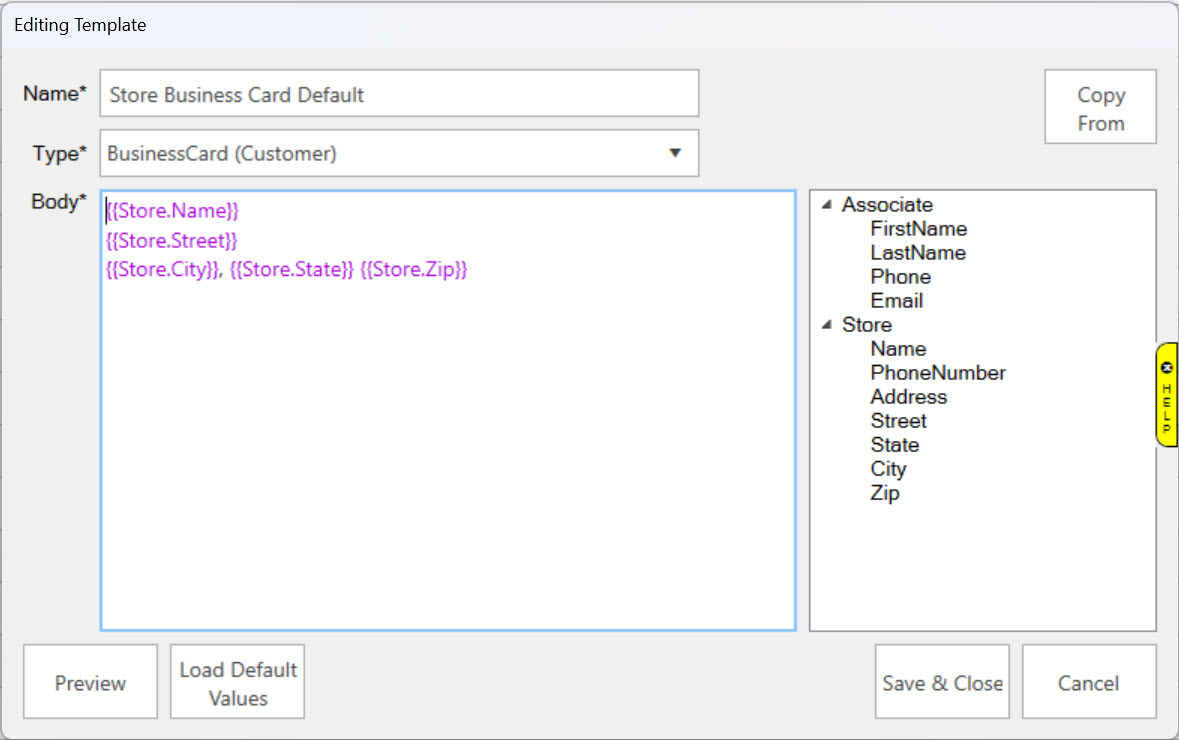This screenshot has width=1179, height=740.
Task: Select Street under Store
Action: [x=898, y=421]
